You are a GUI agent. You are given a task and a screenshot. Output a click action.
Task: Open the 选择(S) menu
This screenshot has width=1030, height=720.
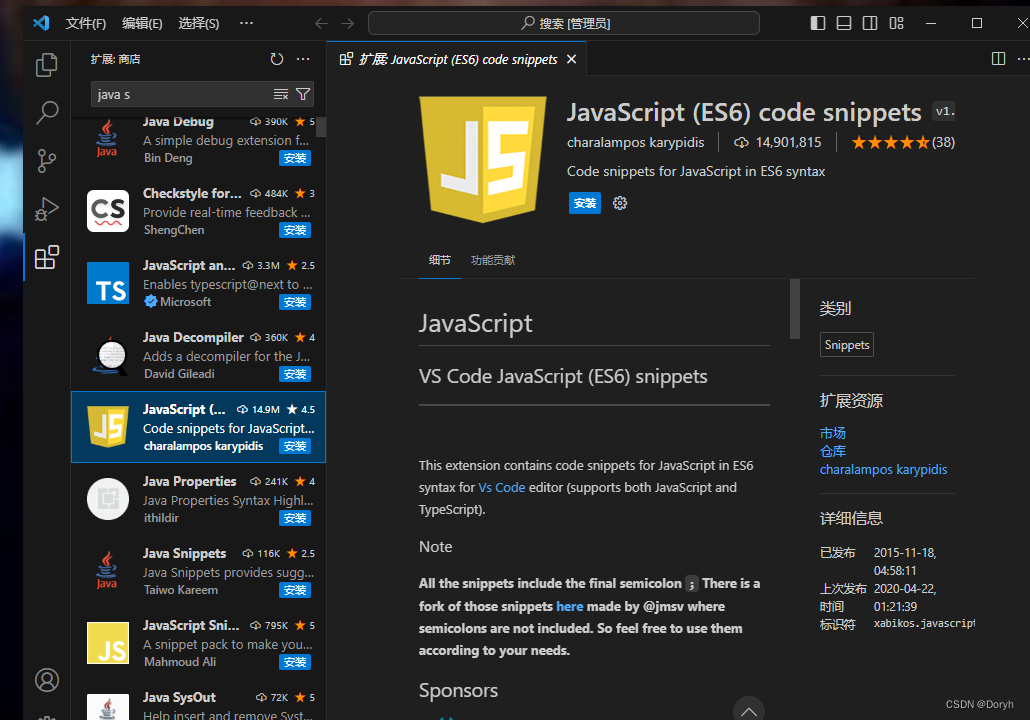[x=198, y=24]
